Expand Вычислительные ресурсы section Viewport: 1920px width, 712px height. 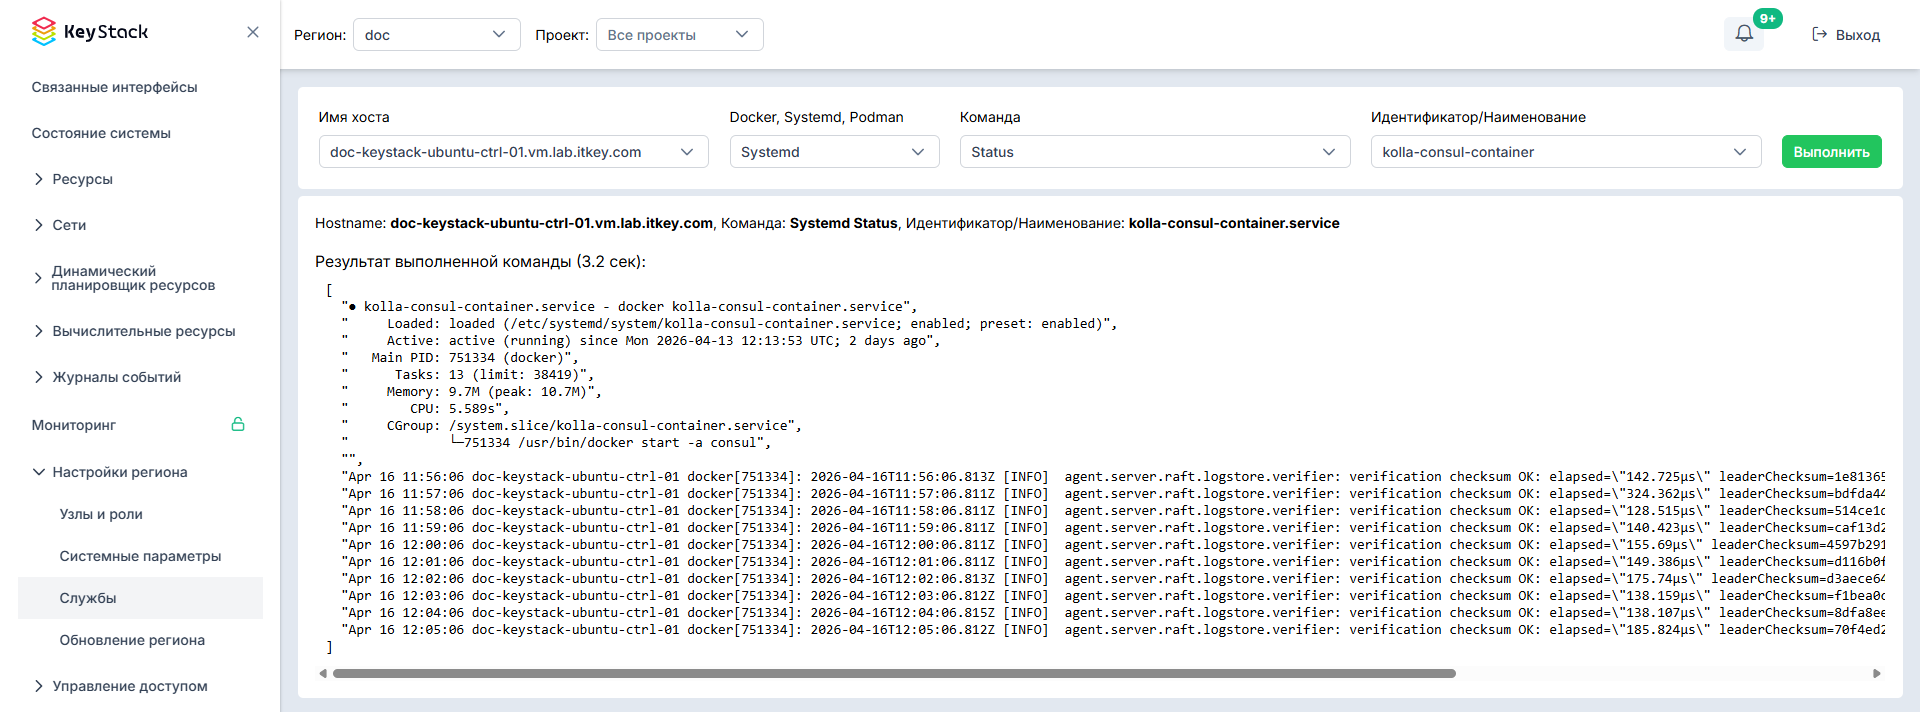[135, 331]
